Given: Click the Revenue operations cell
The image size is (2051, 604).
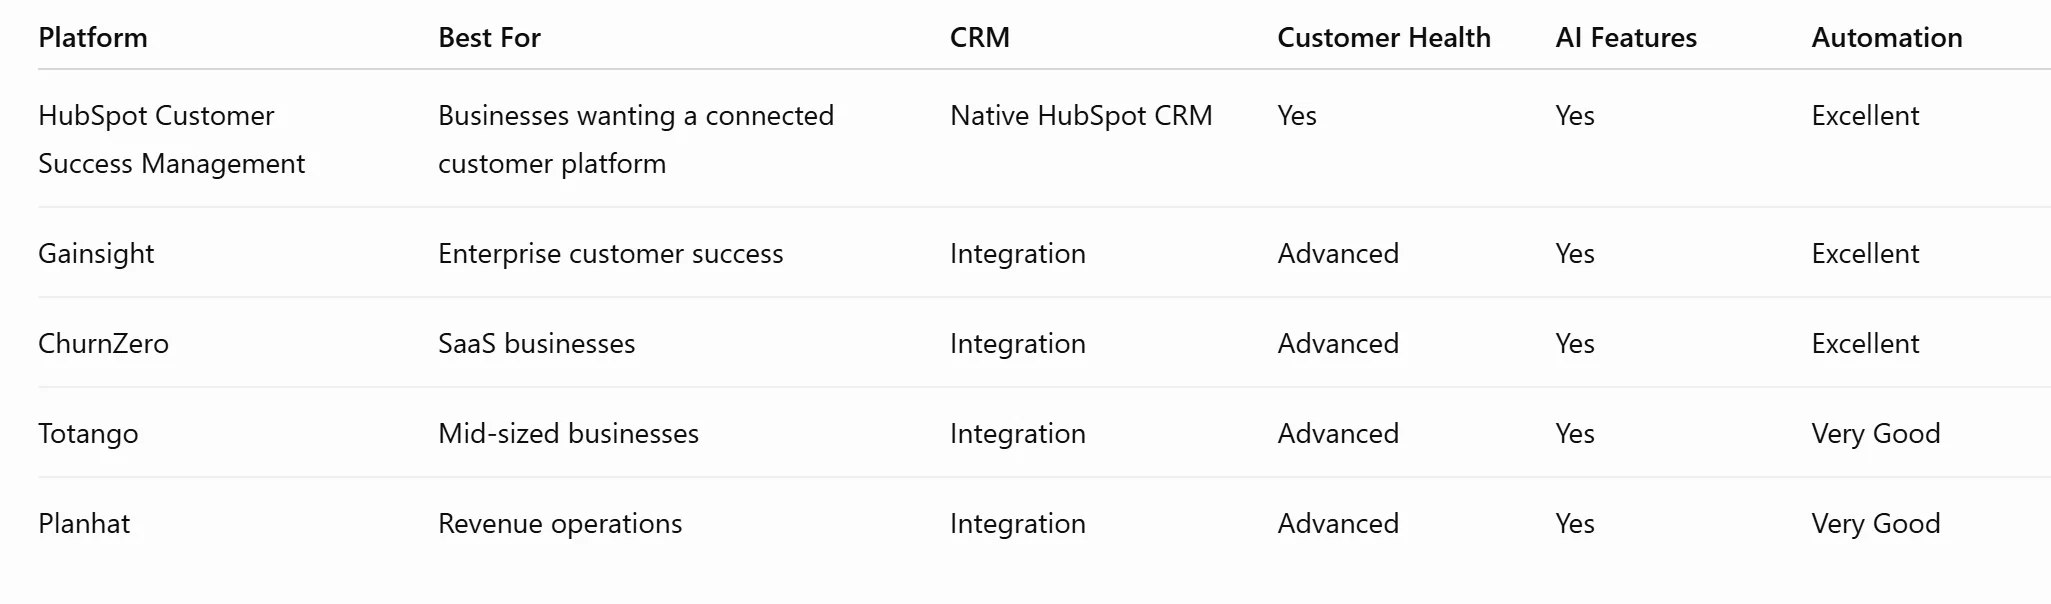Looking at the screenshot, I should point(560,524).
